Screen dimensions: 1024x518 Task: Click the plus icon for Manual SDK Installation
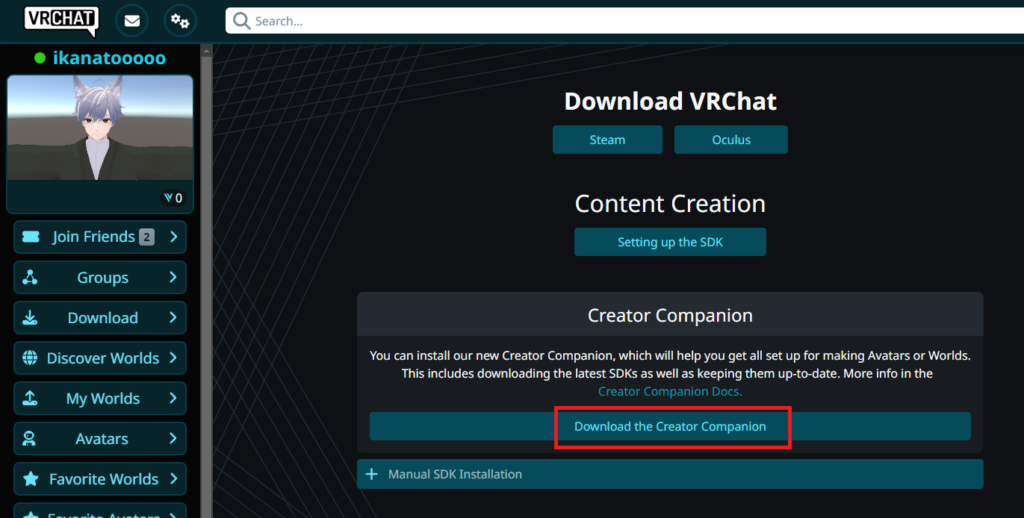[372, 474]
